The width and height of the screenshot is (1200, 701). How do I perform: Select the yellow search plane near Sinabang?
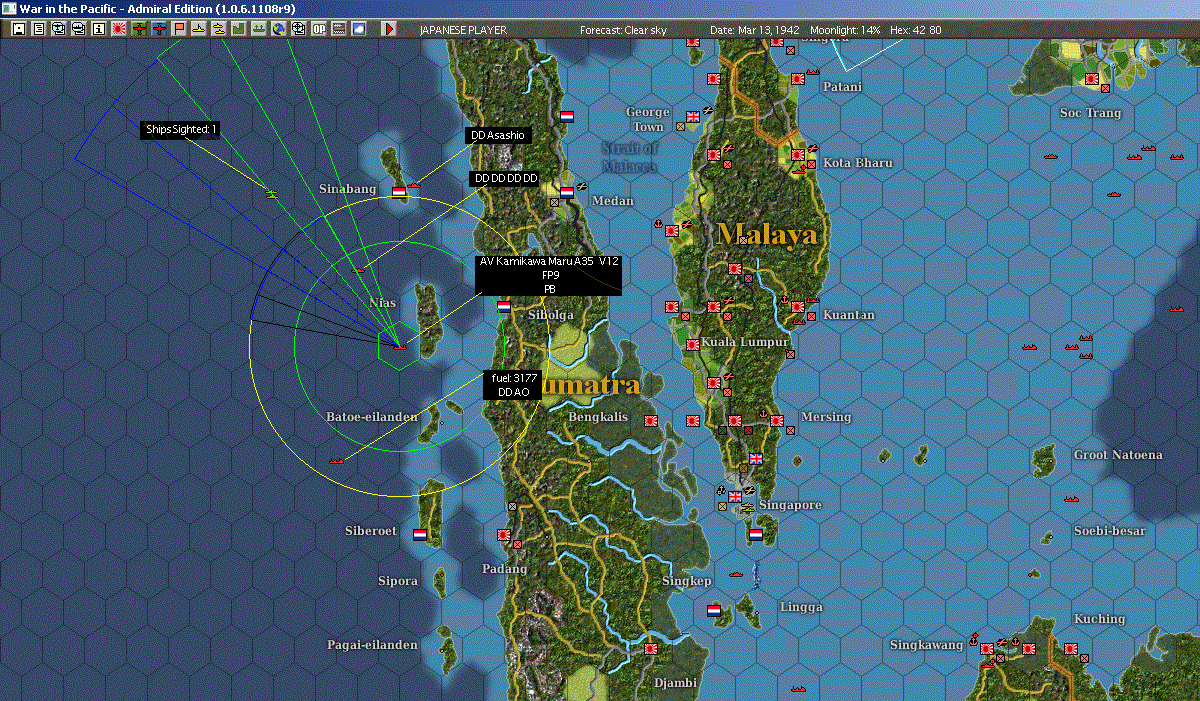point(271,192)
